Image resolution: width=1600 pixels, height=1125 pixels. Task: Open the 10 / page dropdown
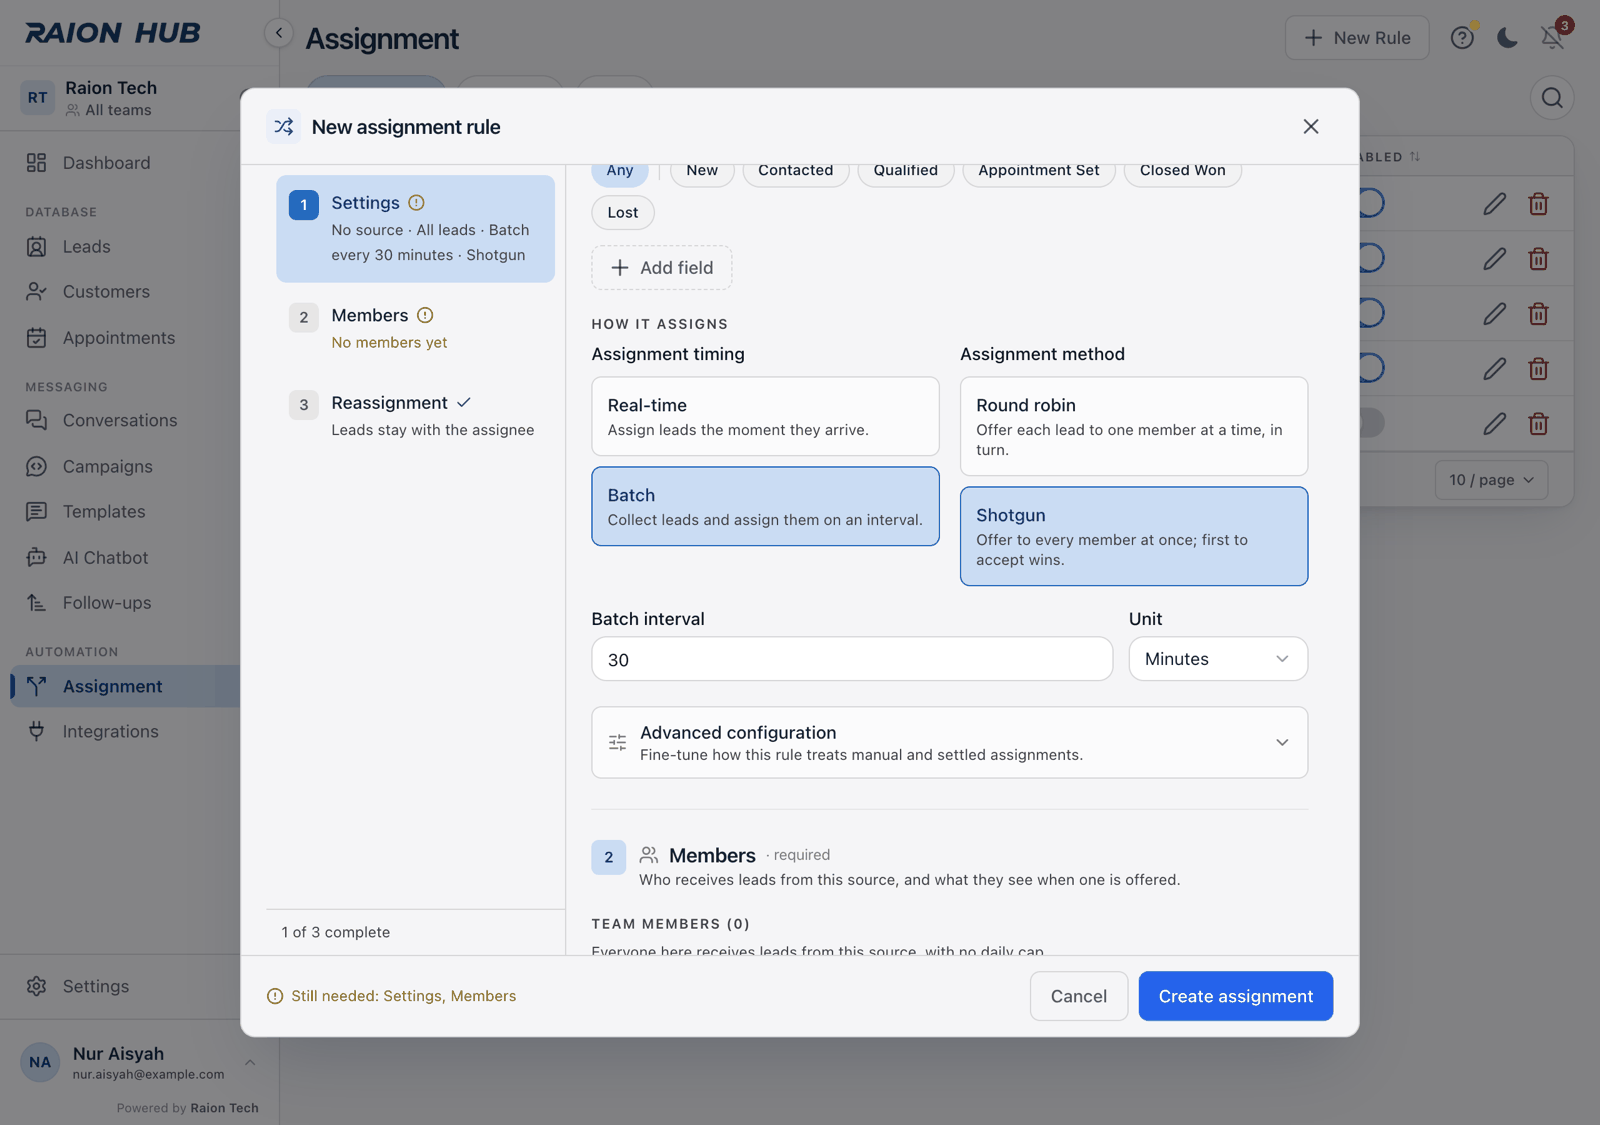tap(1491, 480)
